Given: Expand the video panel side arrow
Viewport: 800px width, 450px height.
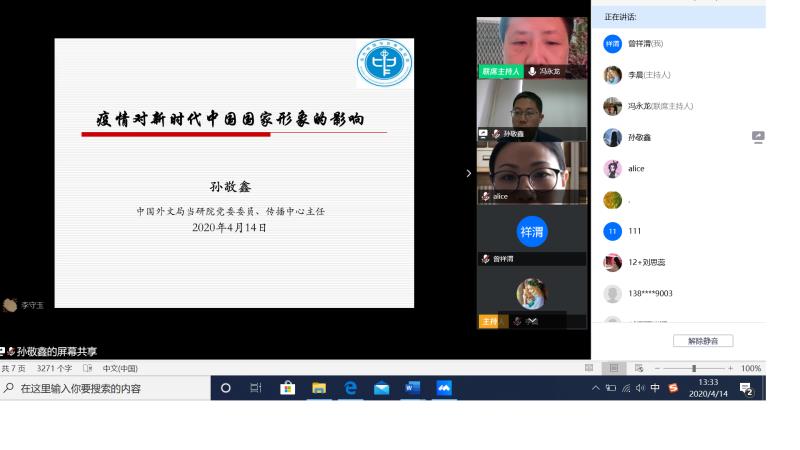Looking at the screenshot, I should (468, 173).
